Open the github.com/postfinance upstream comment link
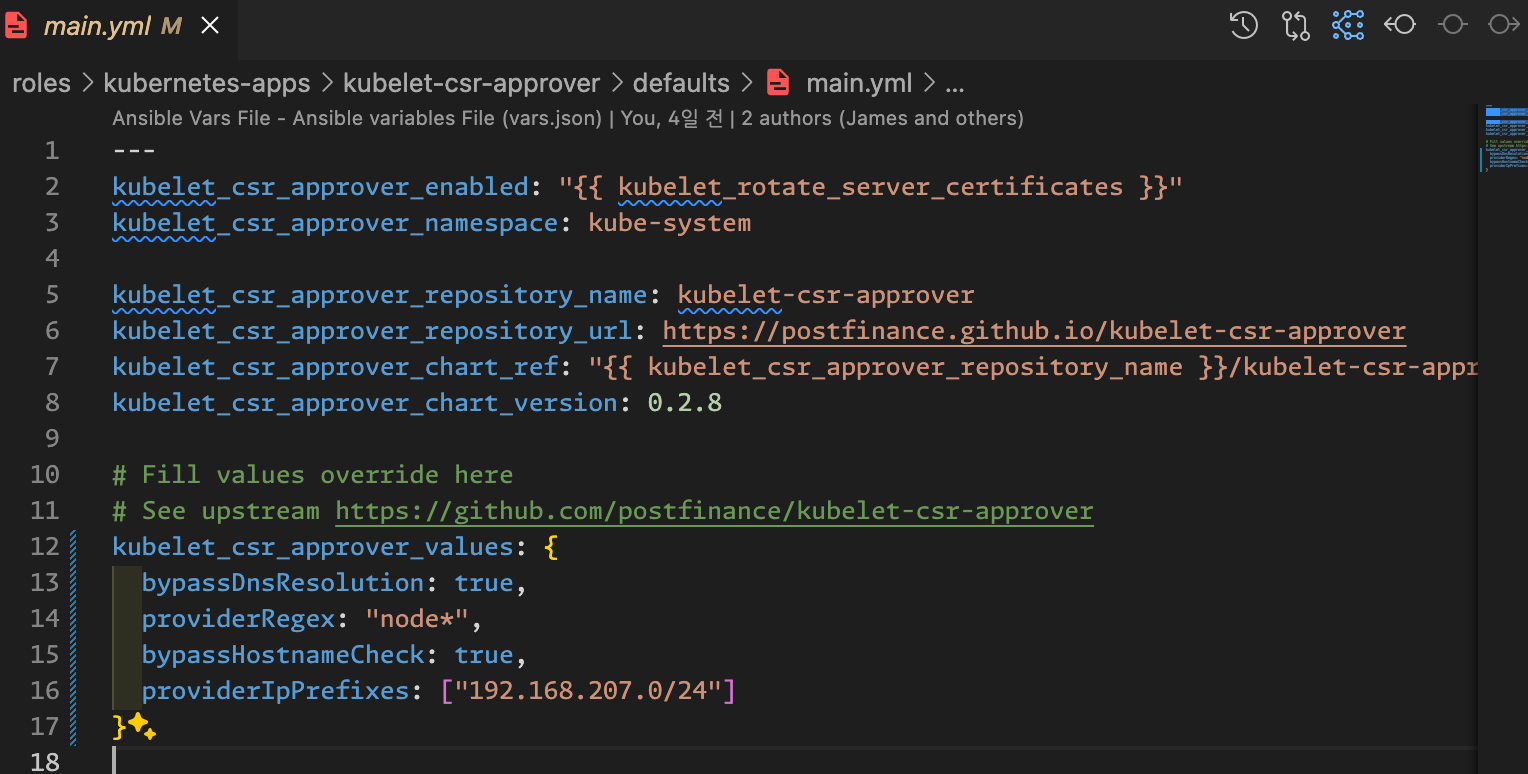Image resolution: width=1528 pixels, height=774 pixels. [x=714, y=510]
